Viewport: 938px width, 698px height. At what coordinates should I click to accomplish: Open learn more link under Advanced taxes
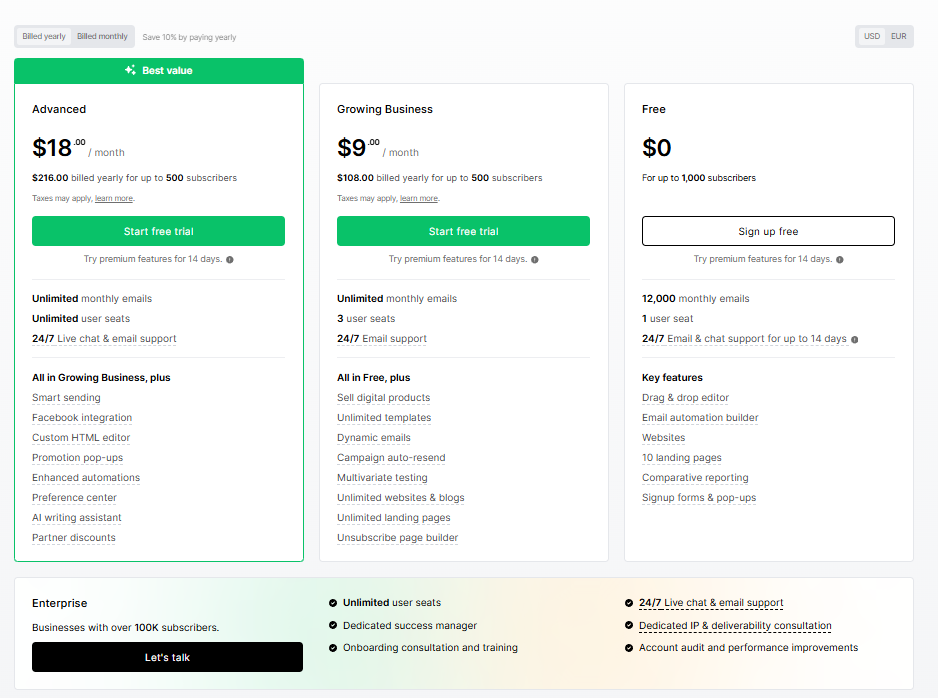(113, 199)
